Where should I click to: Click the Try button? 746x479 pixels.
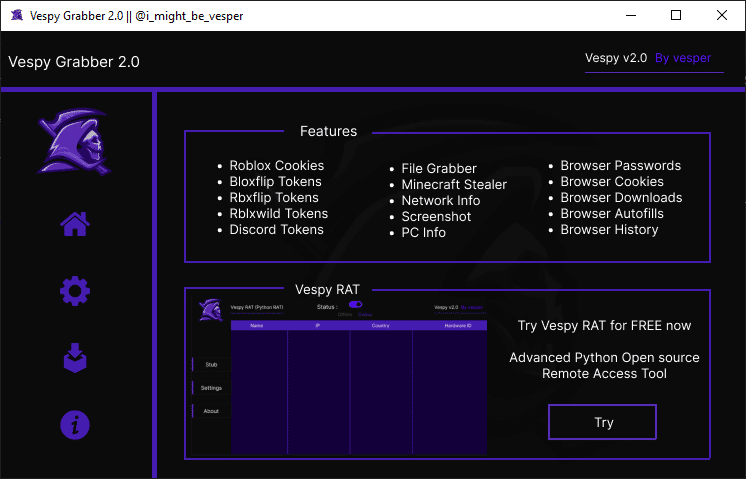[x=602, y=422]
